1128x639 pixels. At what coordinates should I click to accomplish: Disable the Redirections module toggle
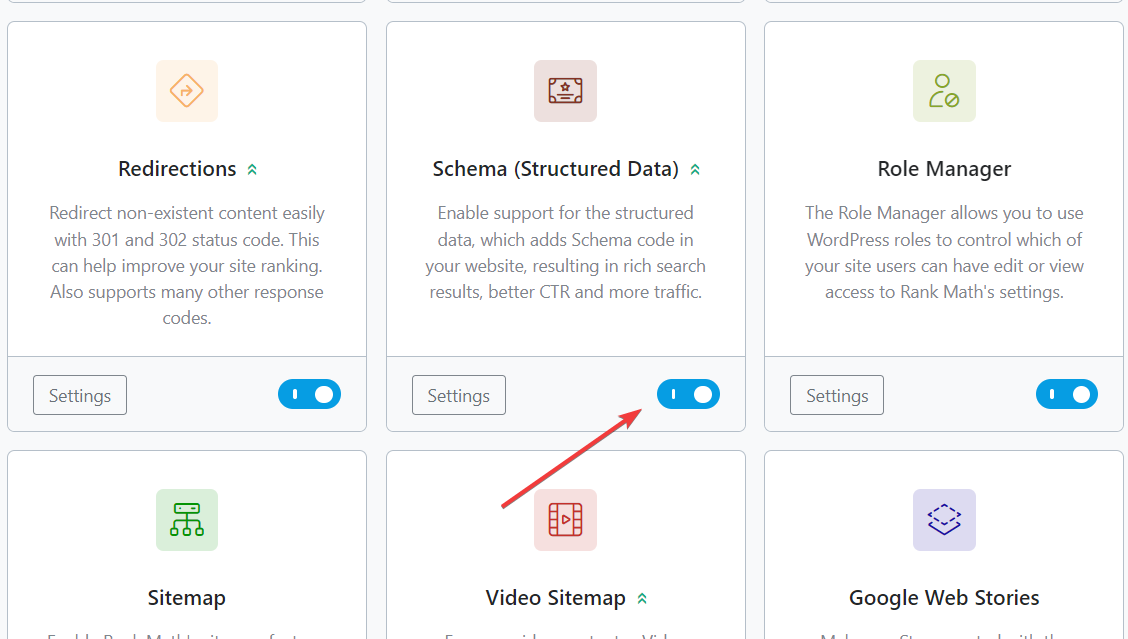(309, 394)
